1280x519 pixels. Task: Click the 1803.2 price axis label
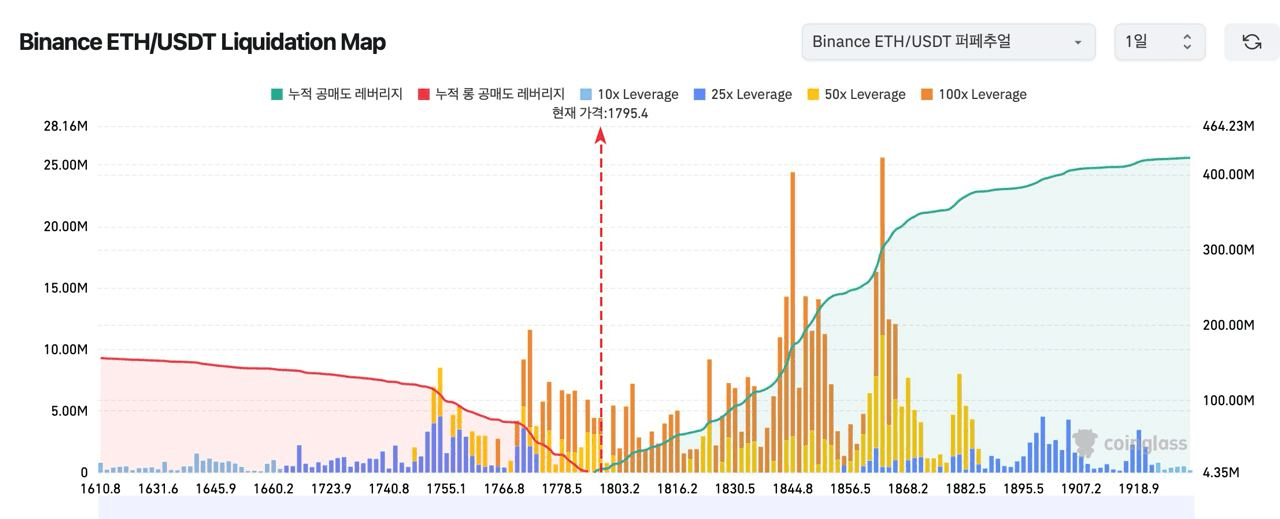[620, 488]
